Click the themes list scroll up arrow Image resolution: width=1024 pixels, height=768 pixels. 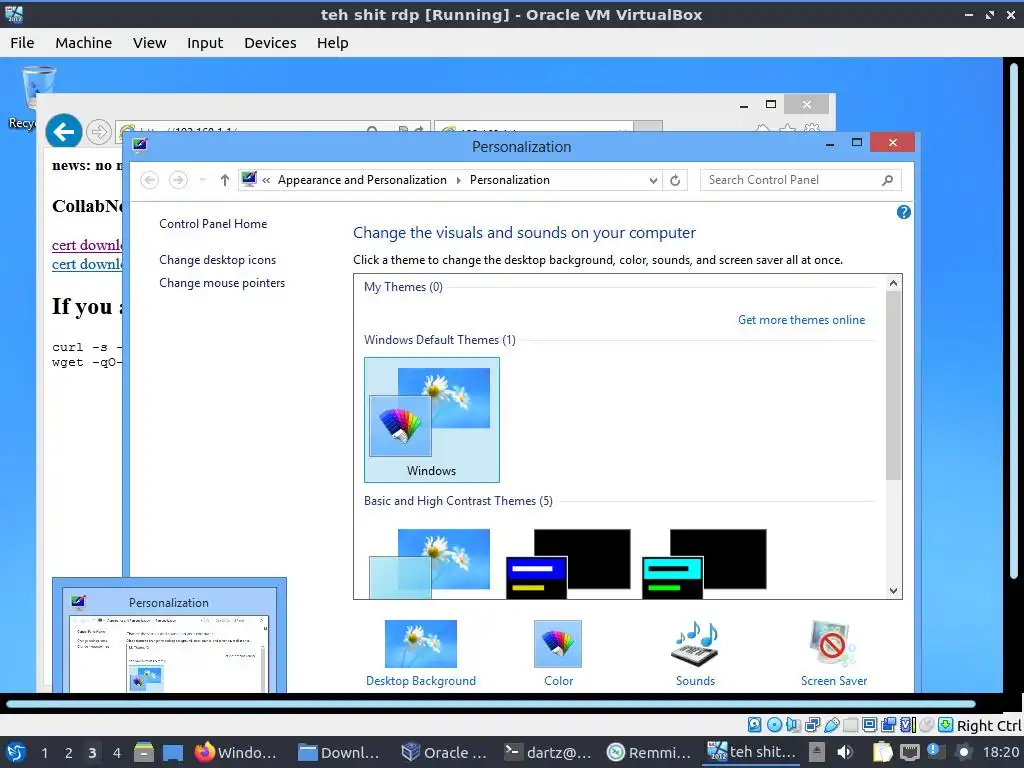click(893, 283)
